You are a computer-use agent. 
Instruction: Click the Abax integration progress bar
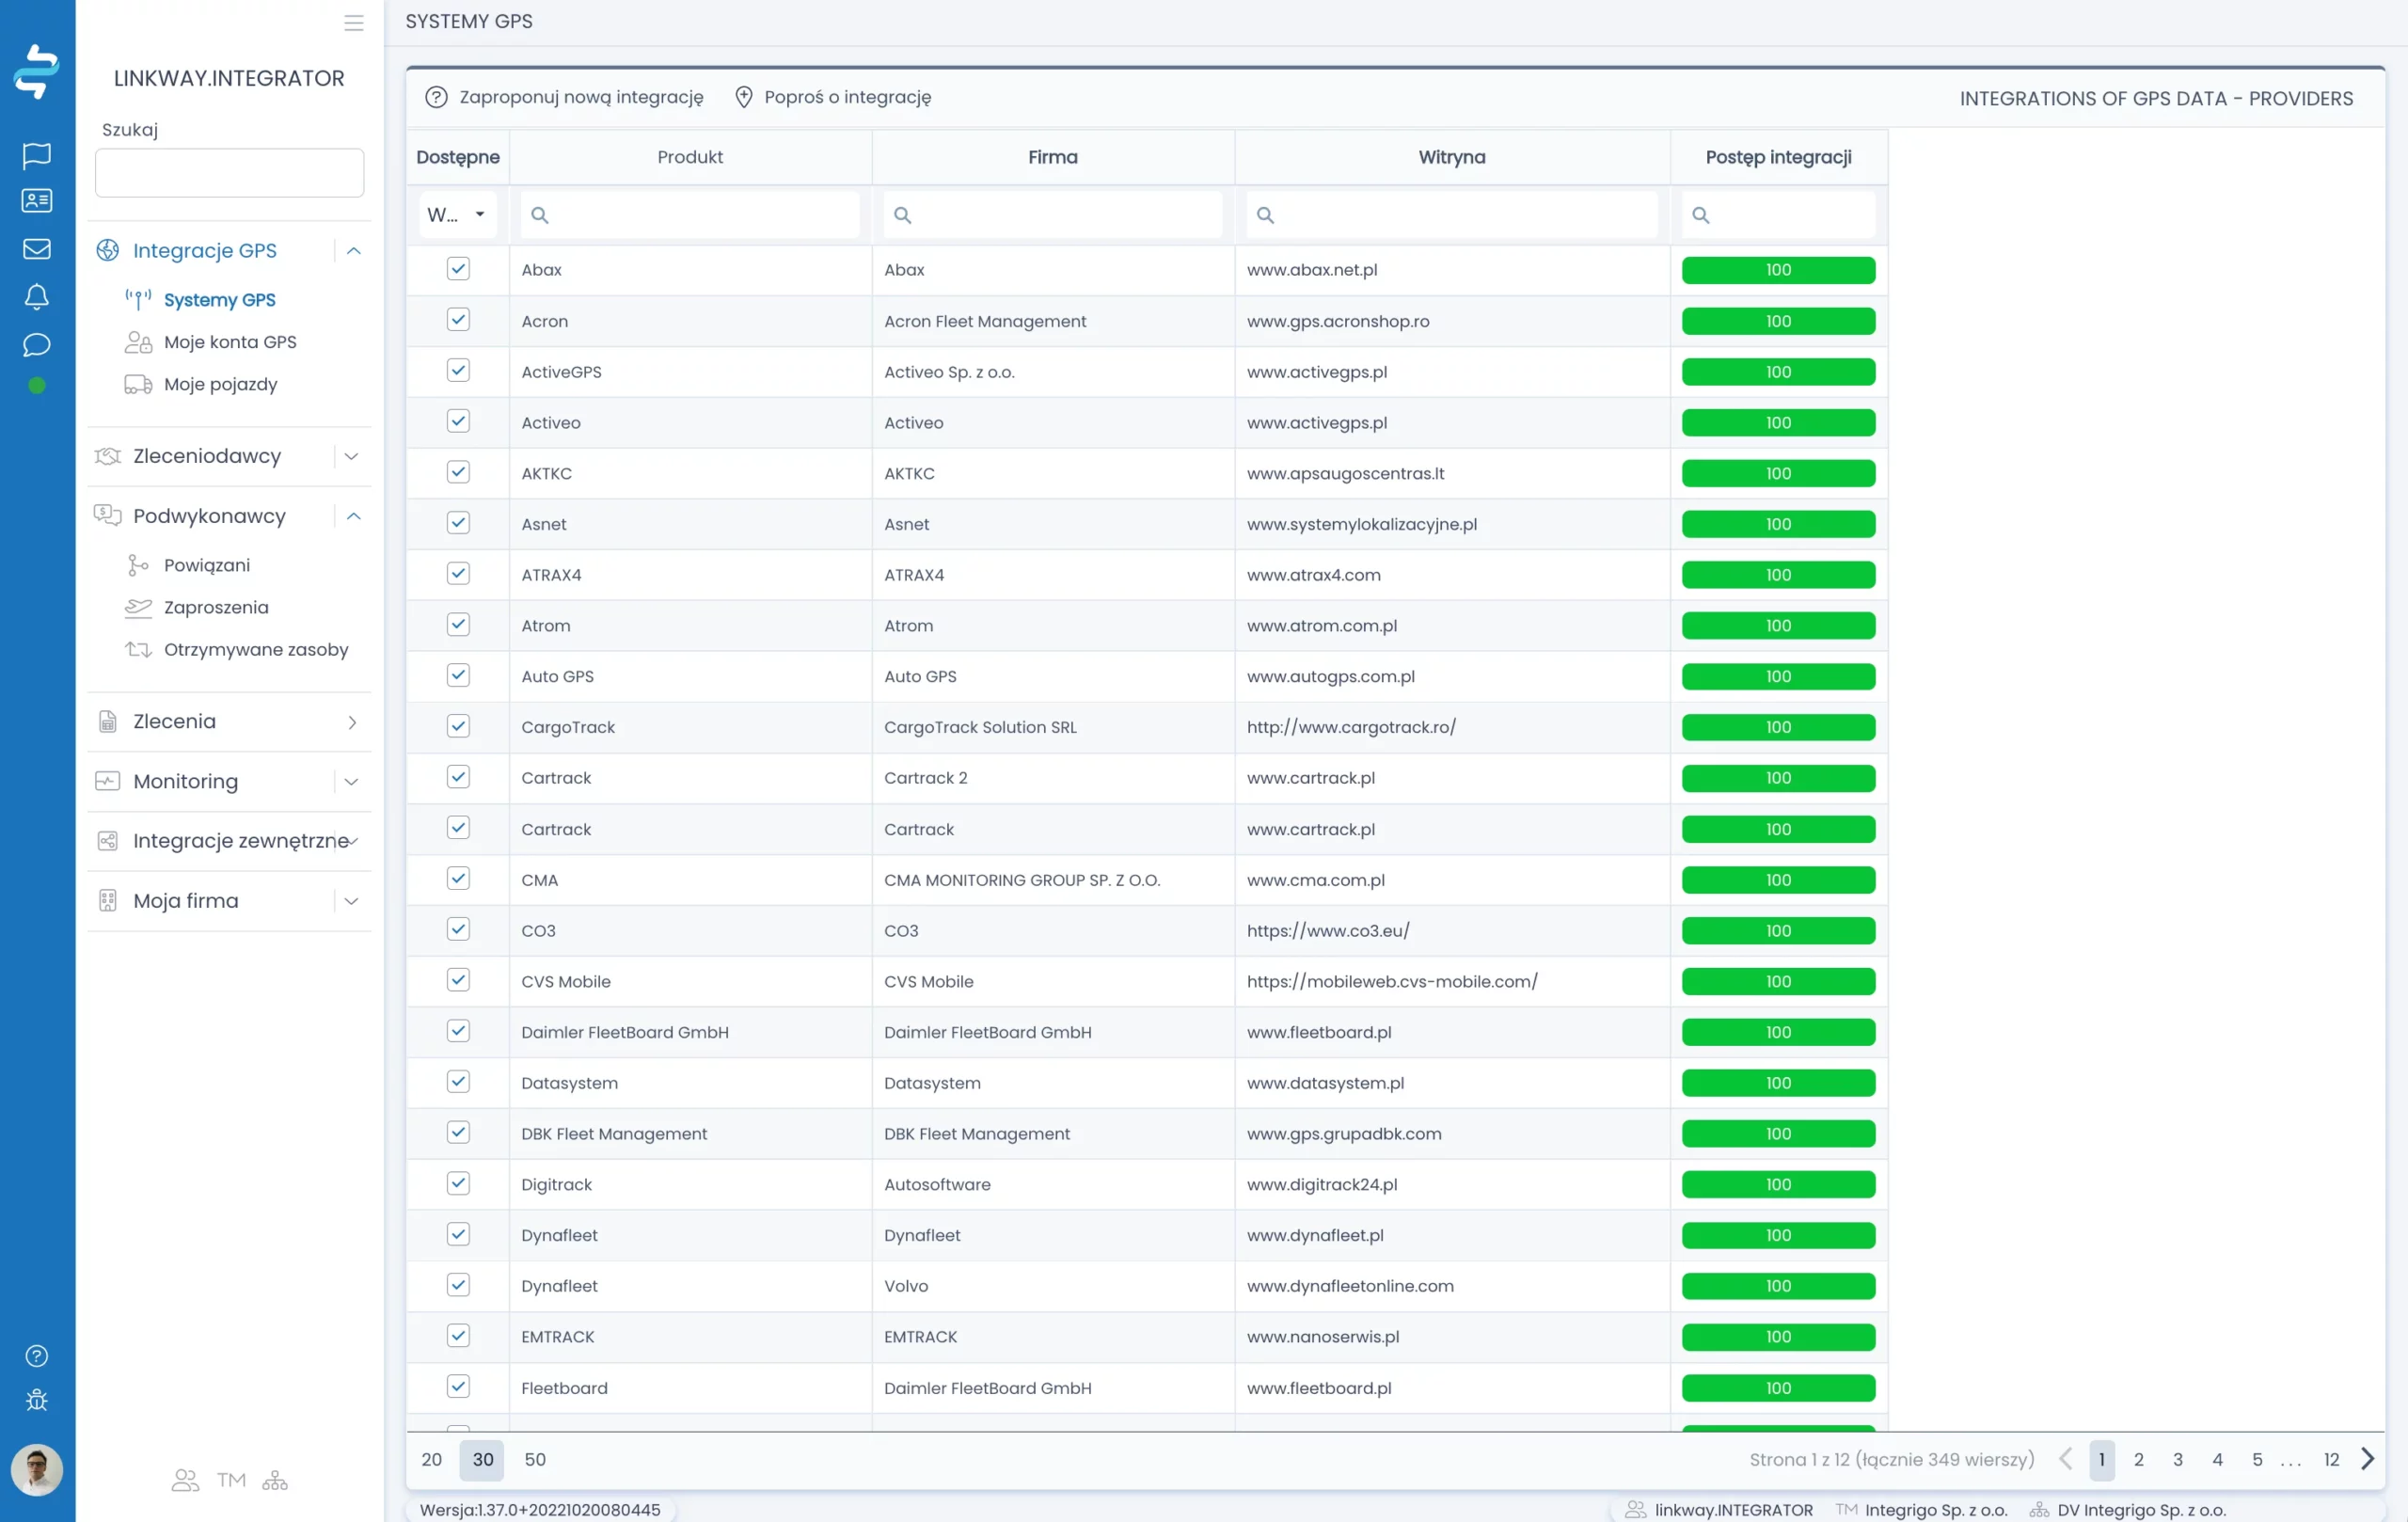coord(1778,270)
